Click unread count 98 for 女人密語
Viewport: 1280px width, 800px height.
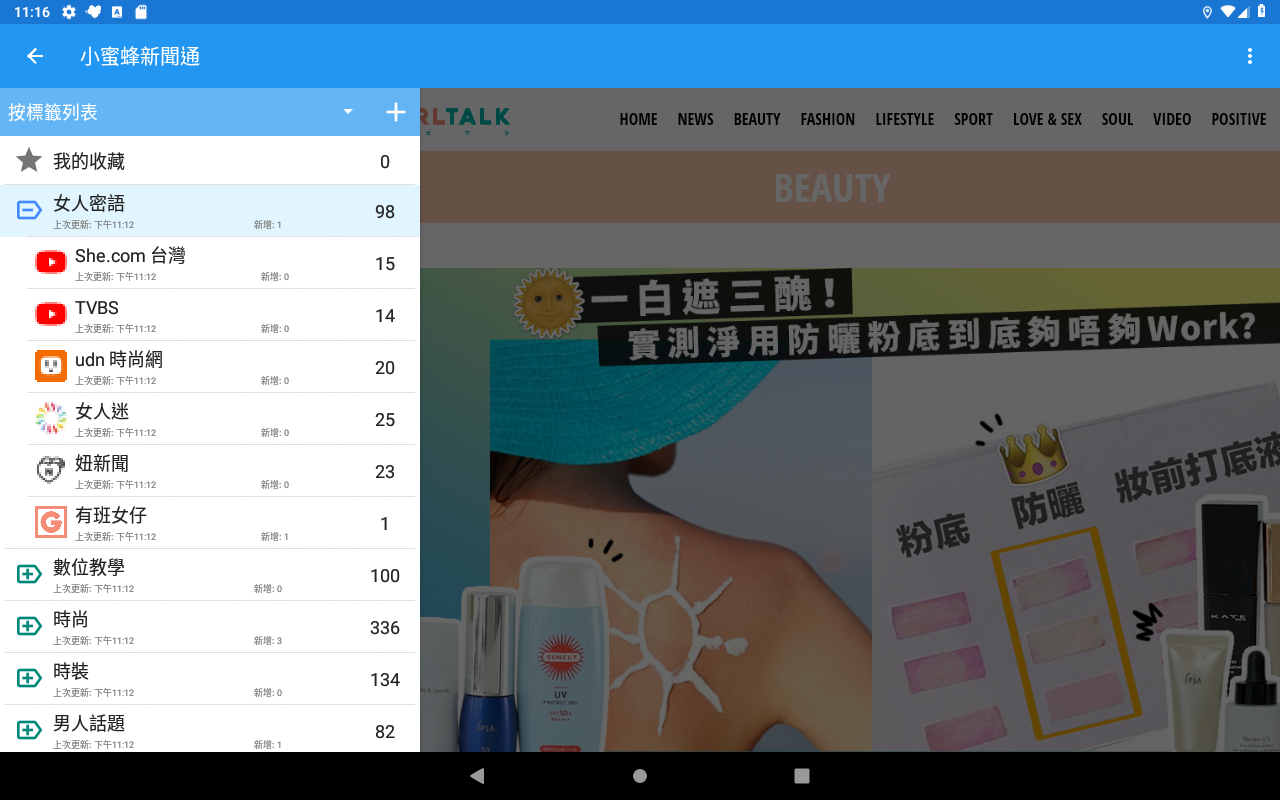coord(385,212)
